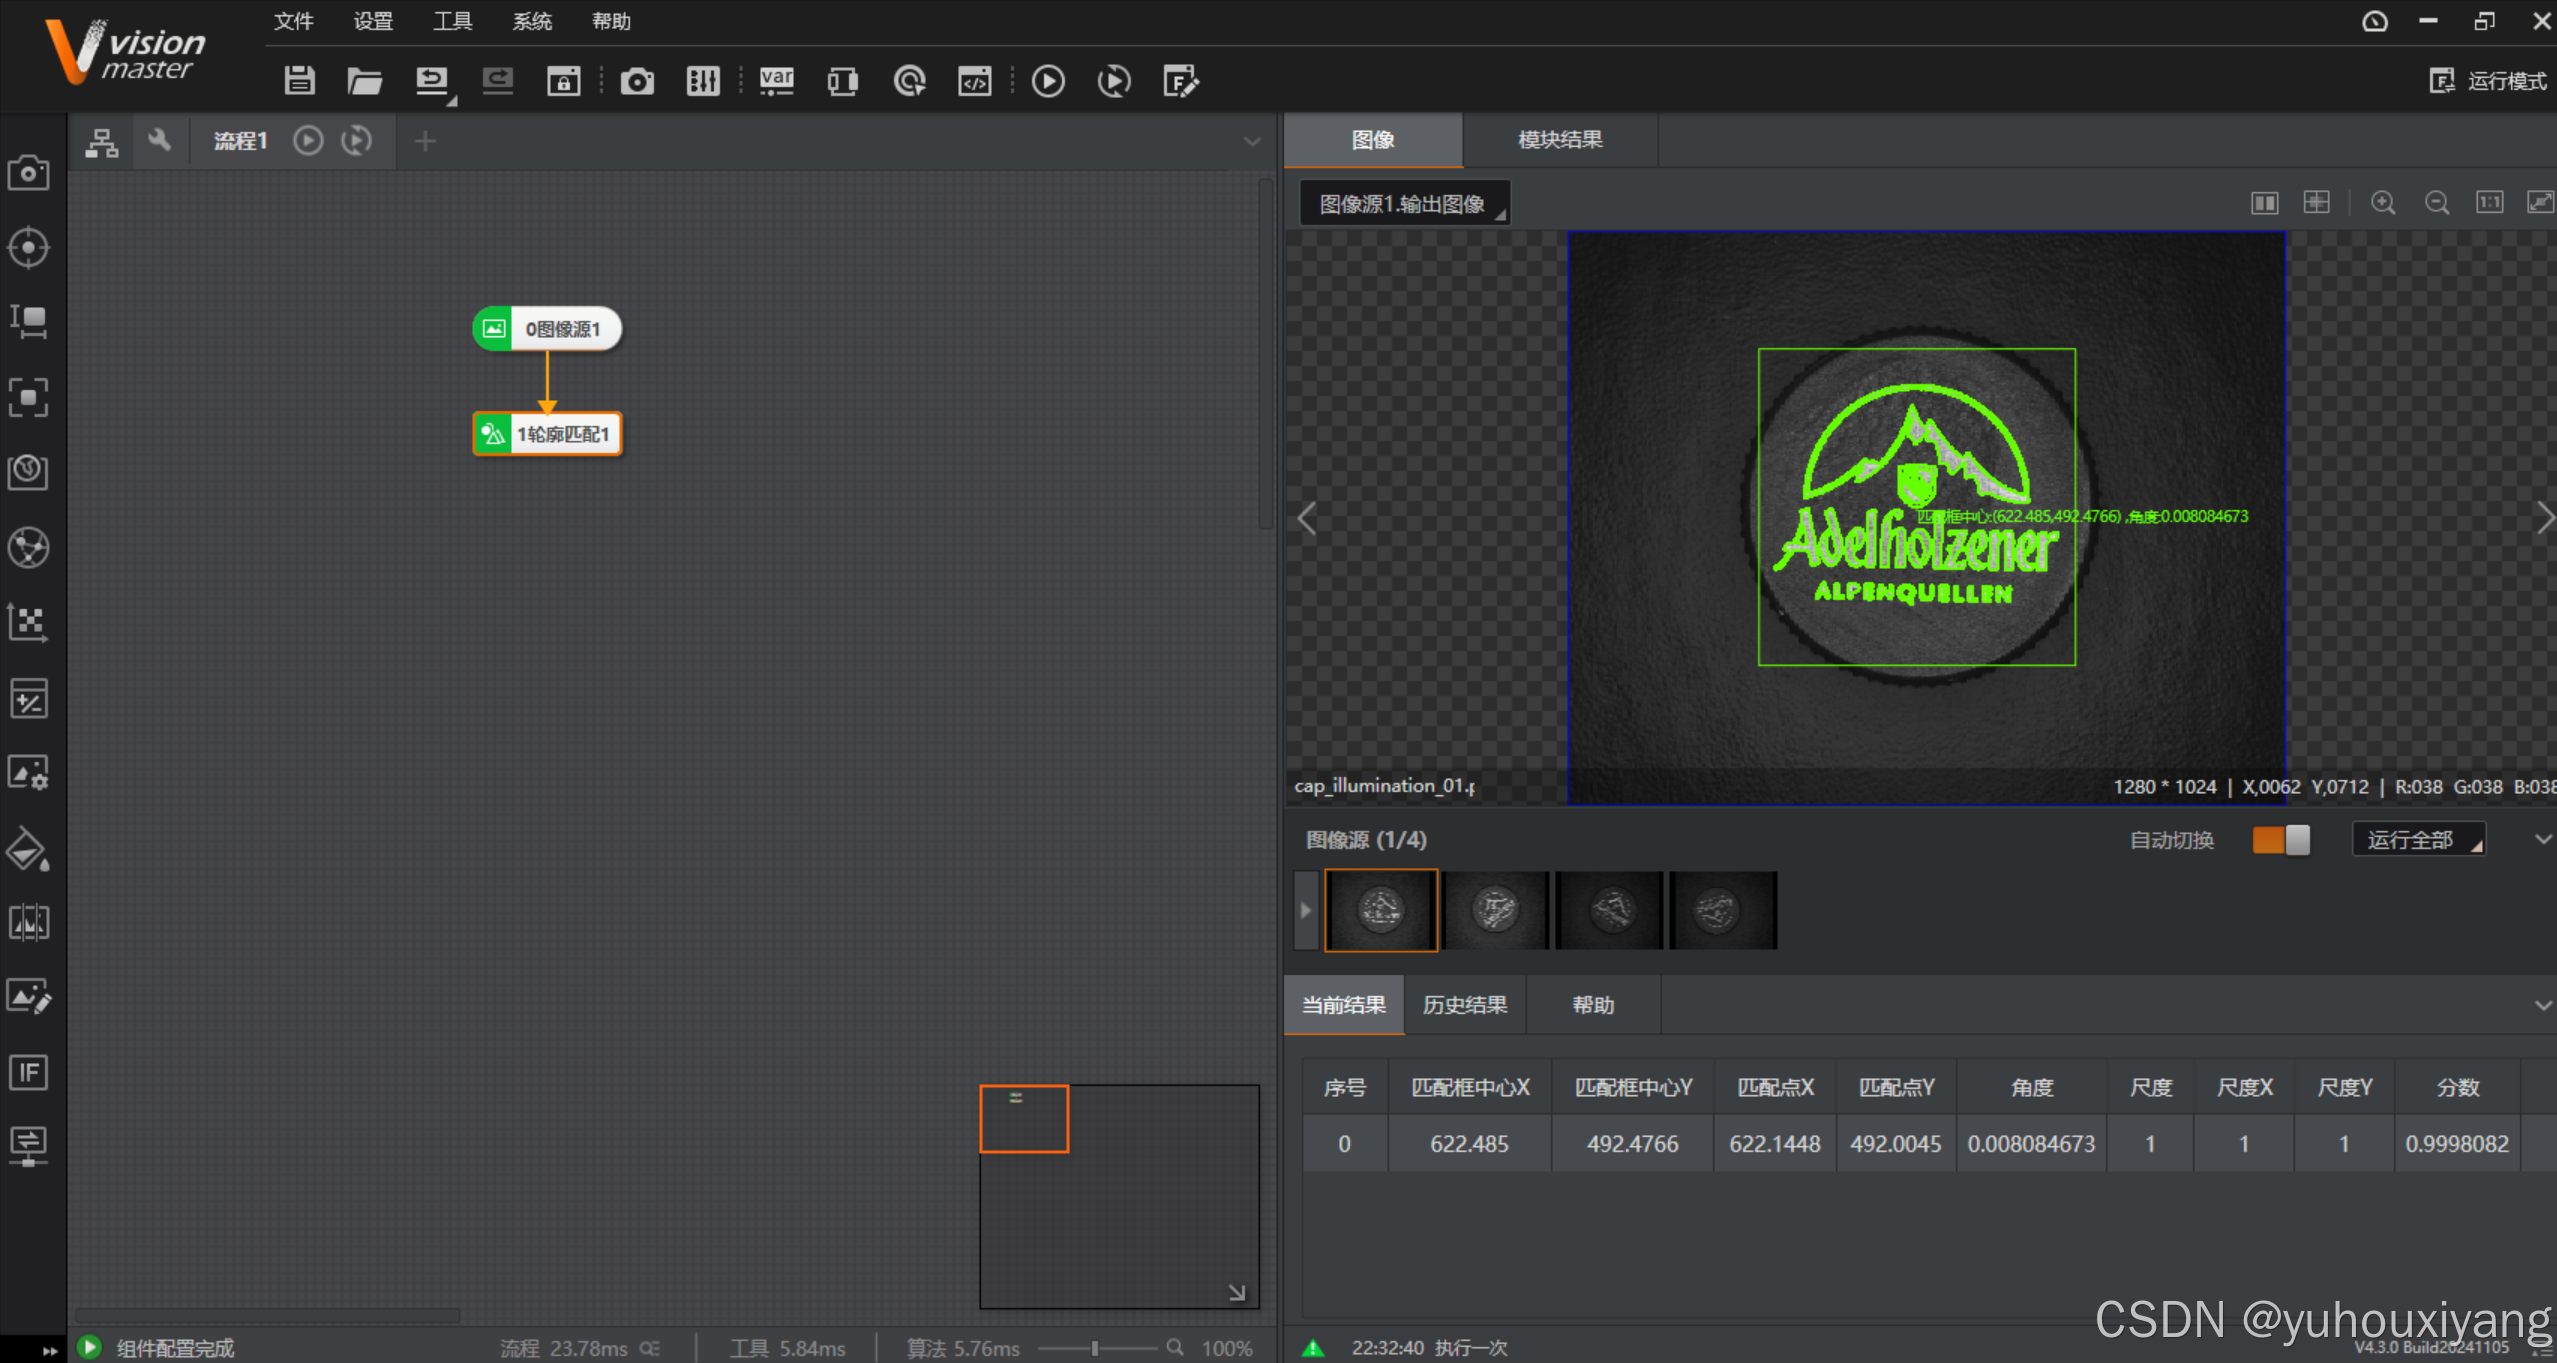Click the zoom-in magnifier above the image
Screen dimensions: 2557x1363
tap(2383, 203)
